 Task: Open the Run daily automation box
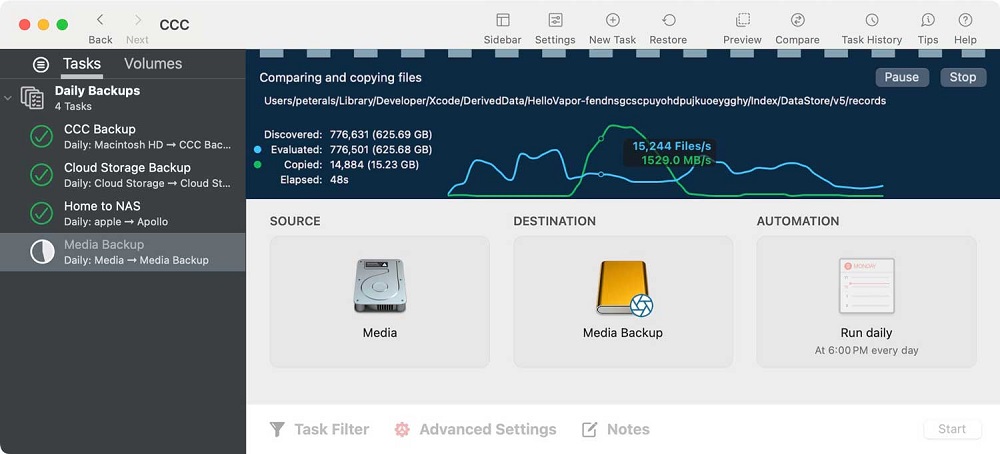866,301
